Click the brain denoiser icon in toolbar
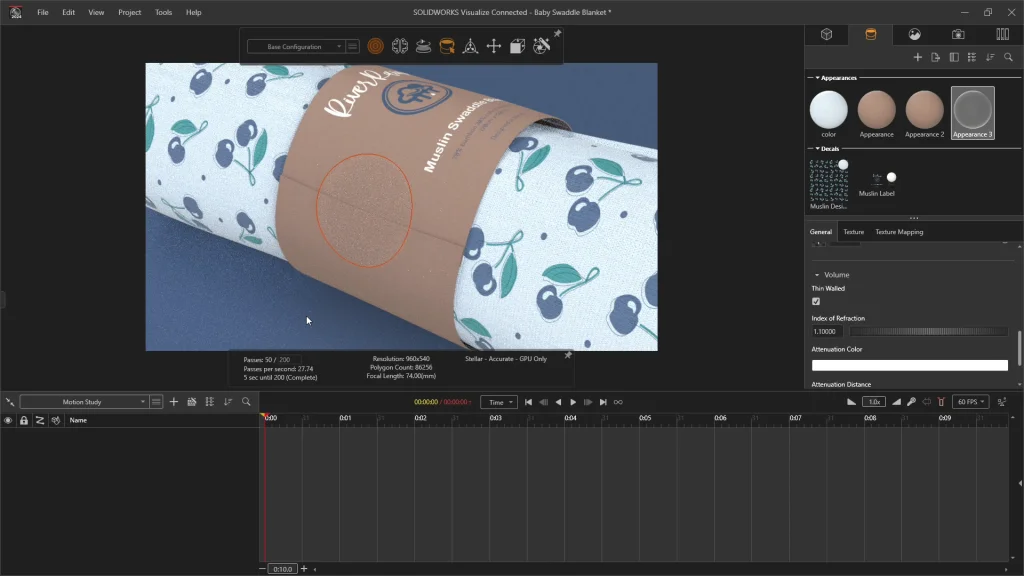Screen dimensions: 1024x576 (x=399, y=46)
